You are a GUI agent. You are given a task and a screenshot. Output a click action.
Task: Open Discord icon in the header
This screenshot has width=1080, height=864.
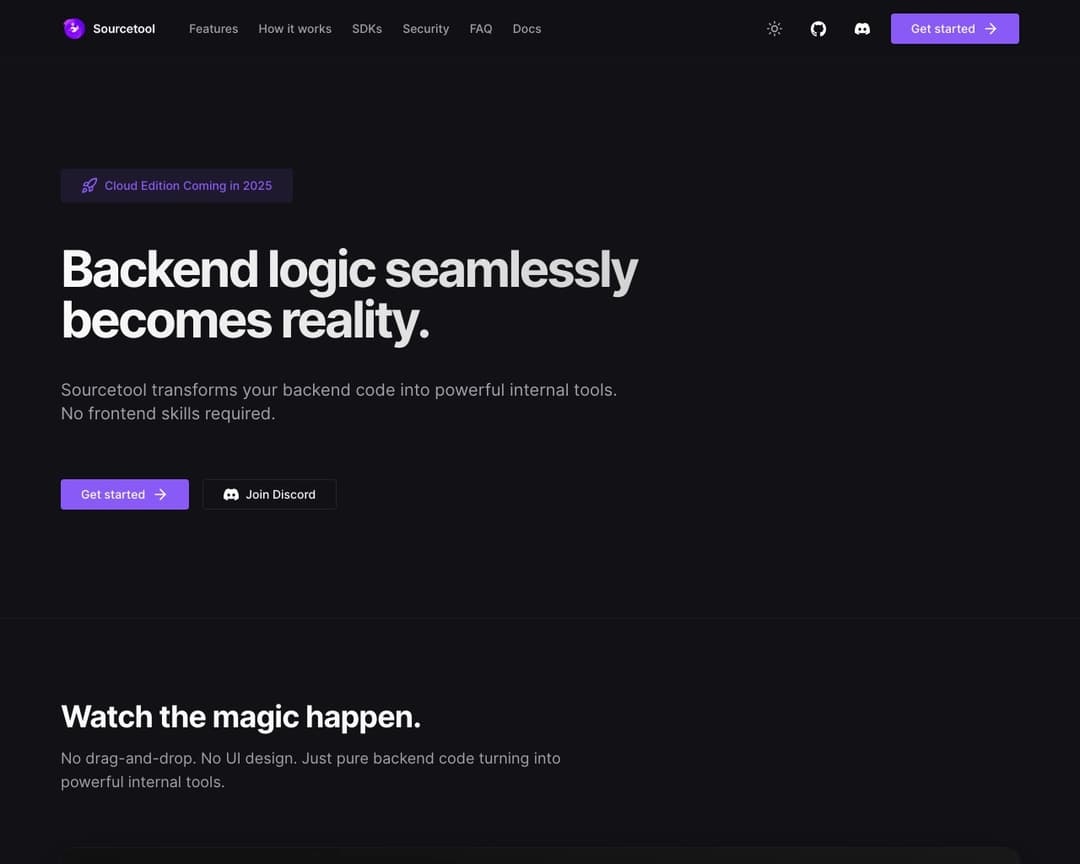point(862,29)
